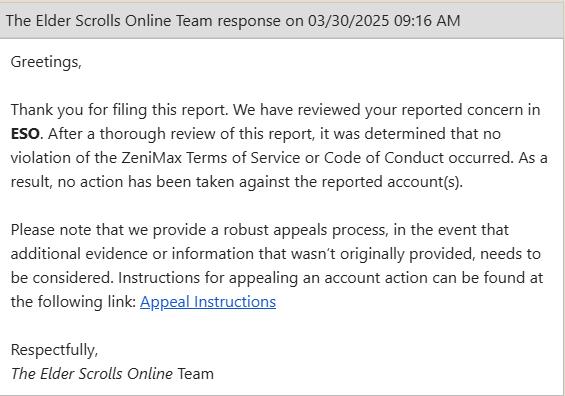Open the Appeal Instructions link
The height and width of the screenshot is (396, 565).
208,302
